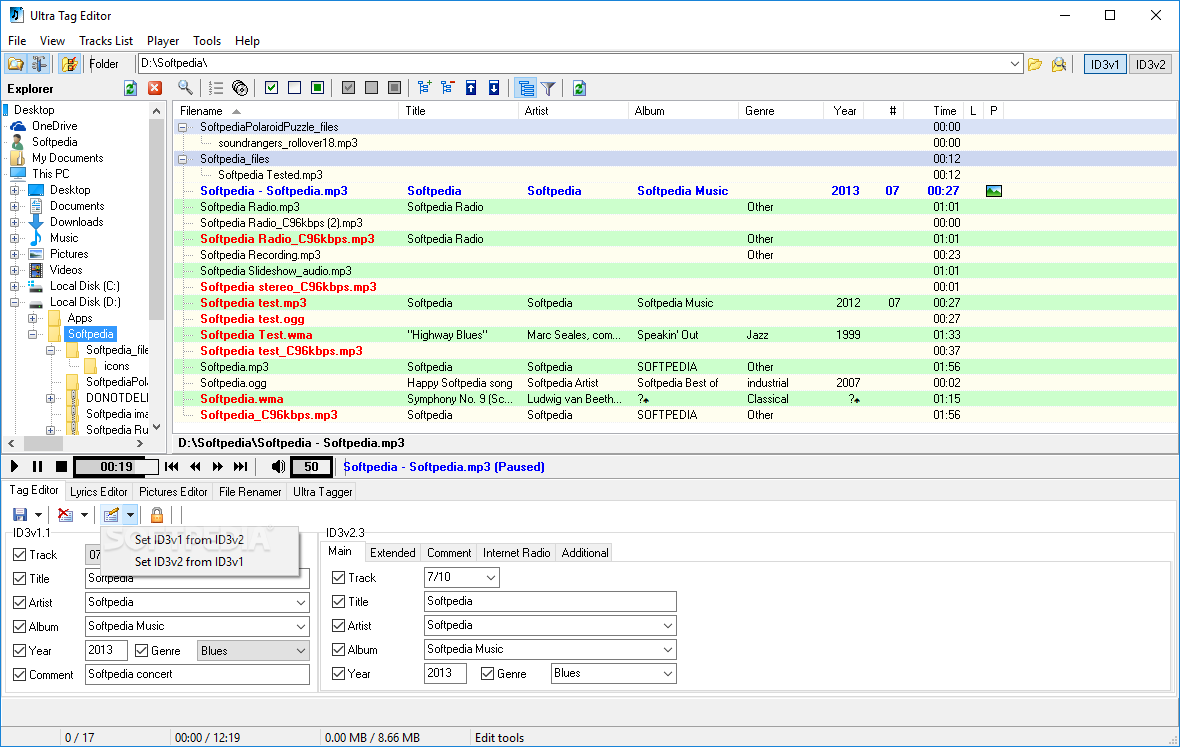The image size is (1180, 747).
Task: Toggle the ID3v1 view button
Action: click(x=1105, y=65)
